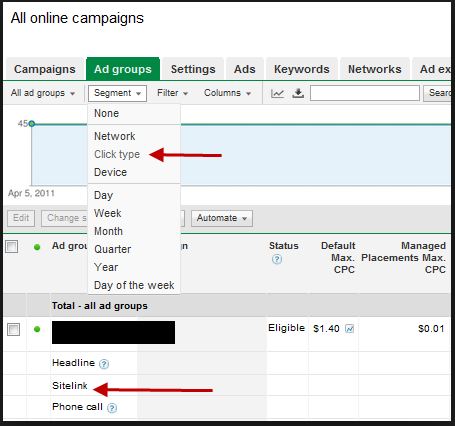The image size is (455, 426).
Task: Switch to the Networks tab
Action: (375, 69)
